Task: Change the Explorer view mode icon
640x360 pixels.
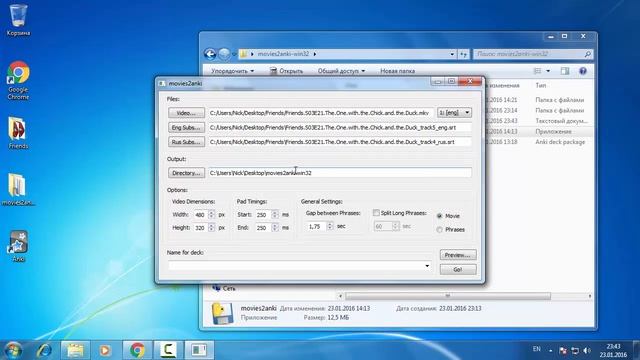Action: (538, 71)
